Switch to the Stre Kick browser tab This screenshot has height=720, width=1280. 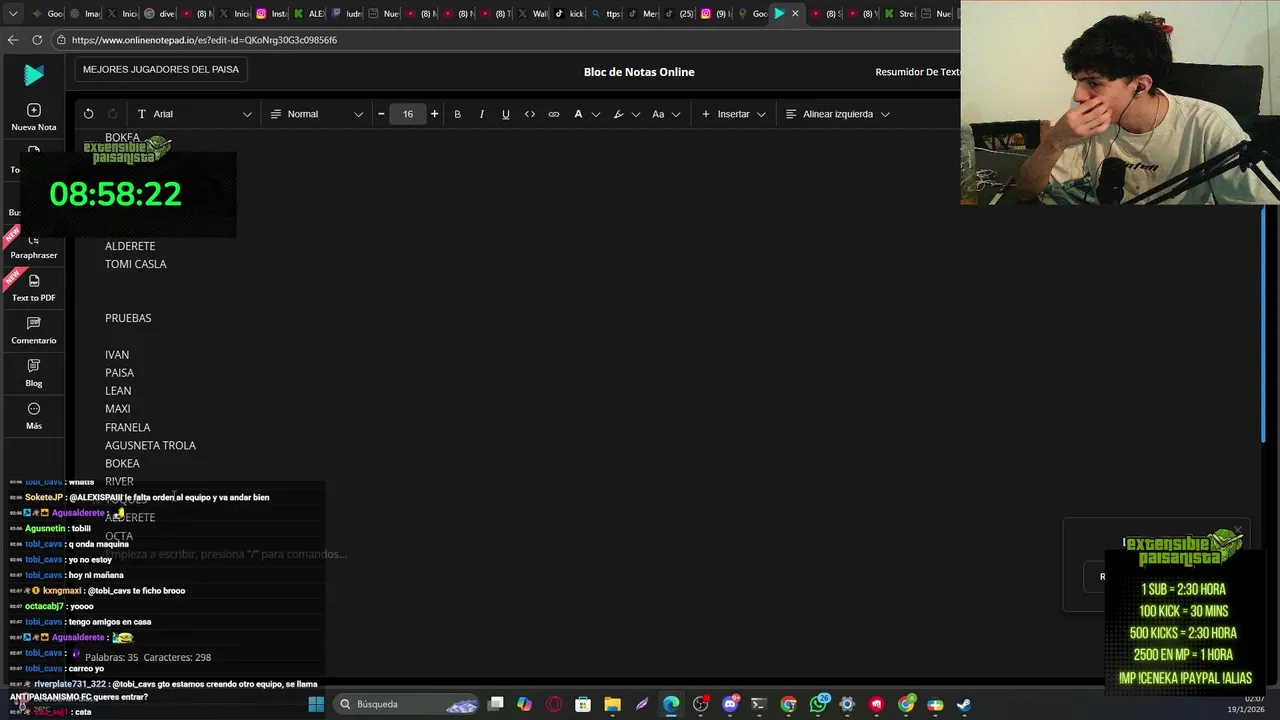click(901, 14)
